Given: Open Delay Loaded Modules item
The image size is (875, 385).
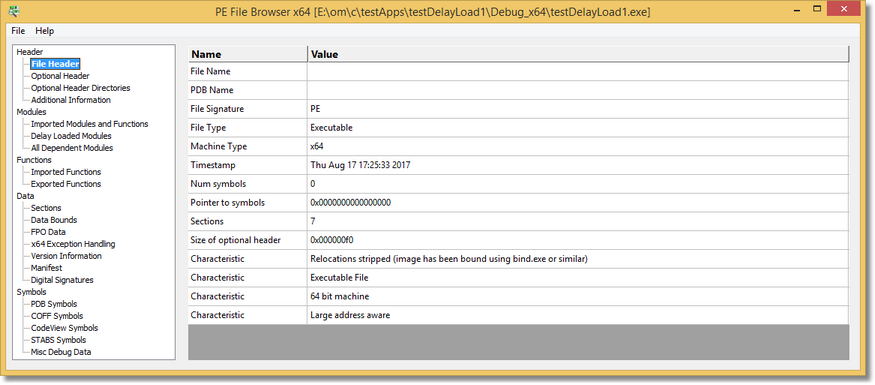Looking at the screenshot, I should click(x=71, y=136).
